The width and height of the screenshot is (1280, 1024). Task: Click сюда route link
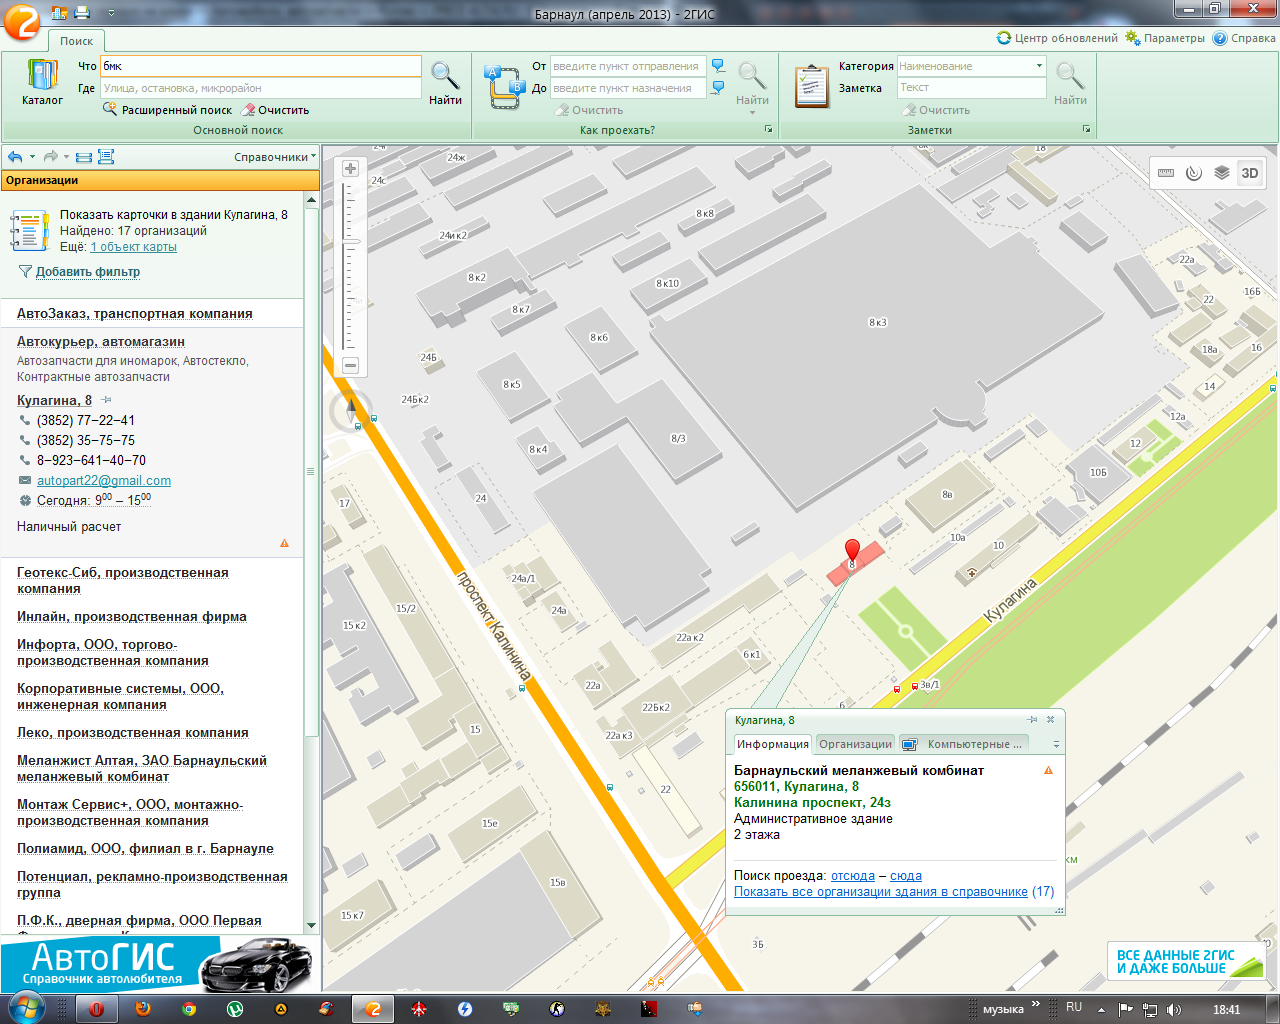[906, 876]
